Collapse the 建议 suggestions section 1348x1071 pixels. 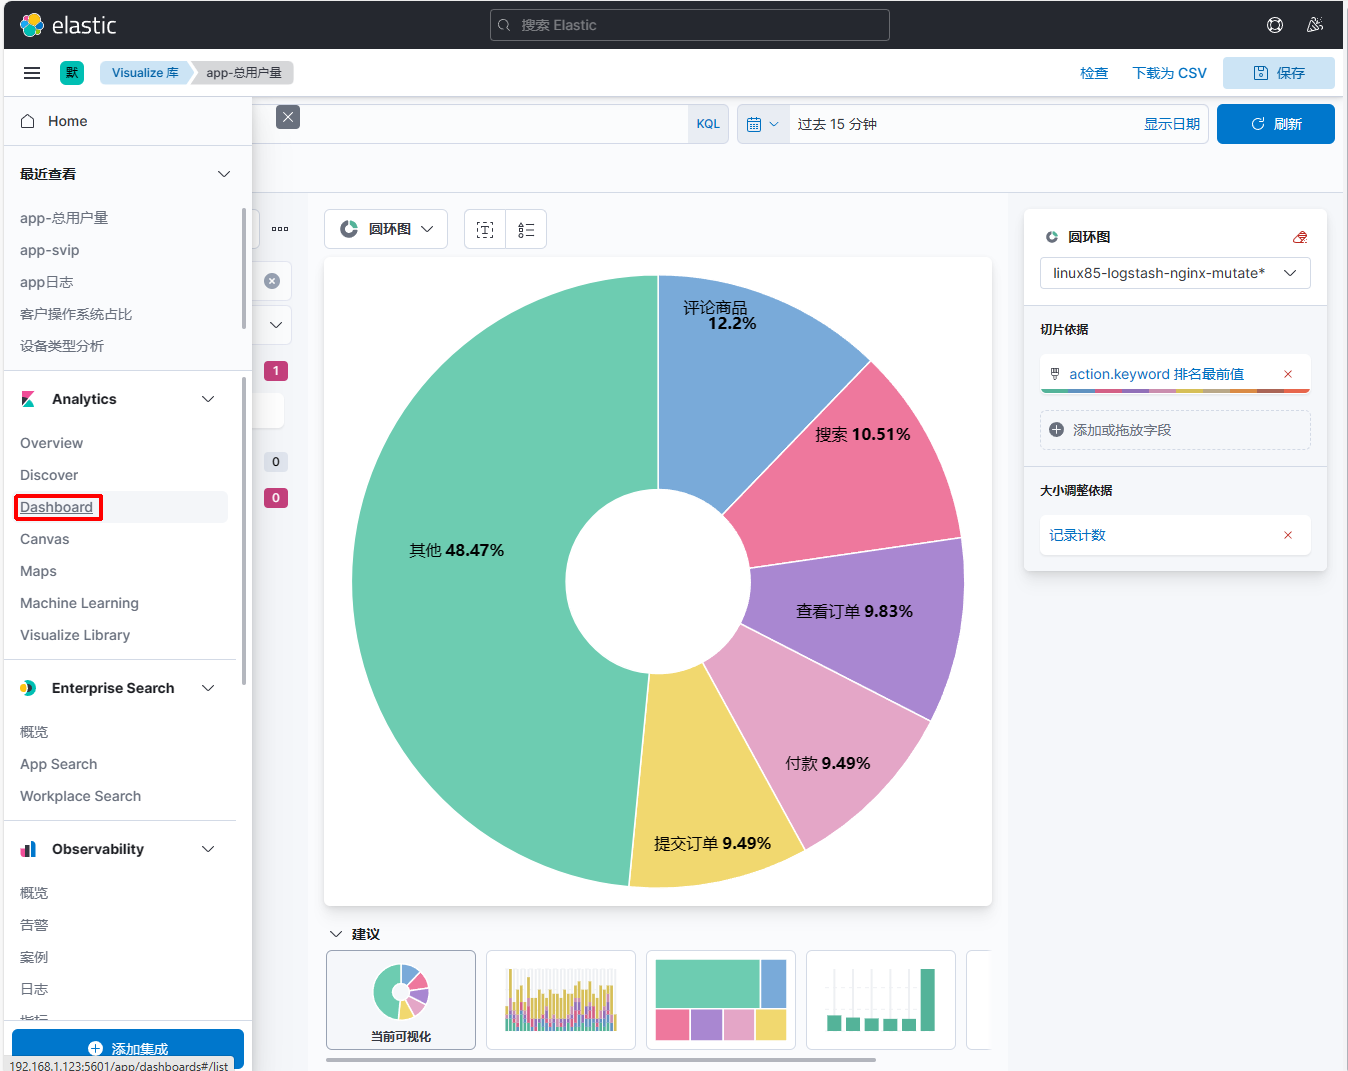click(336, 934)
